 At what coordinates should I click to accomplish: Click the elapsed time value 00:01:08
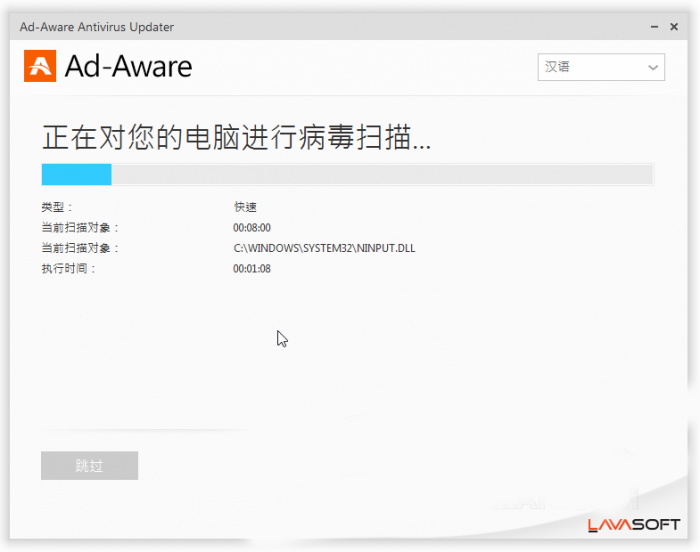[x=252, y=269]
